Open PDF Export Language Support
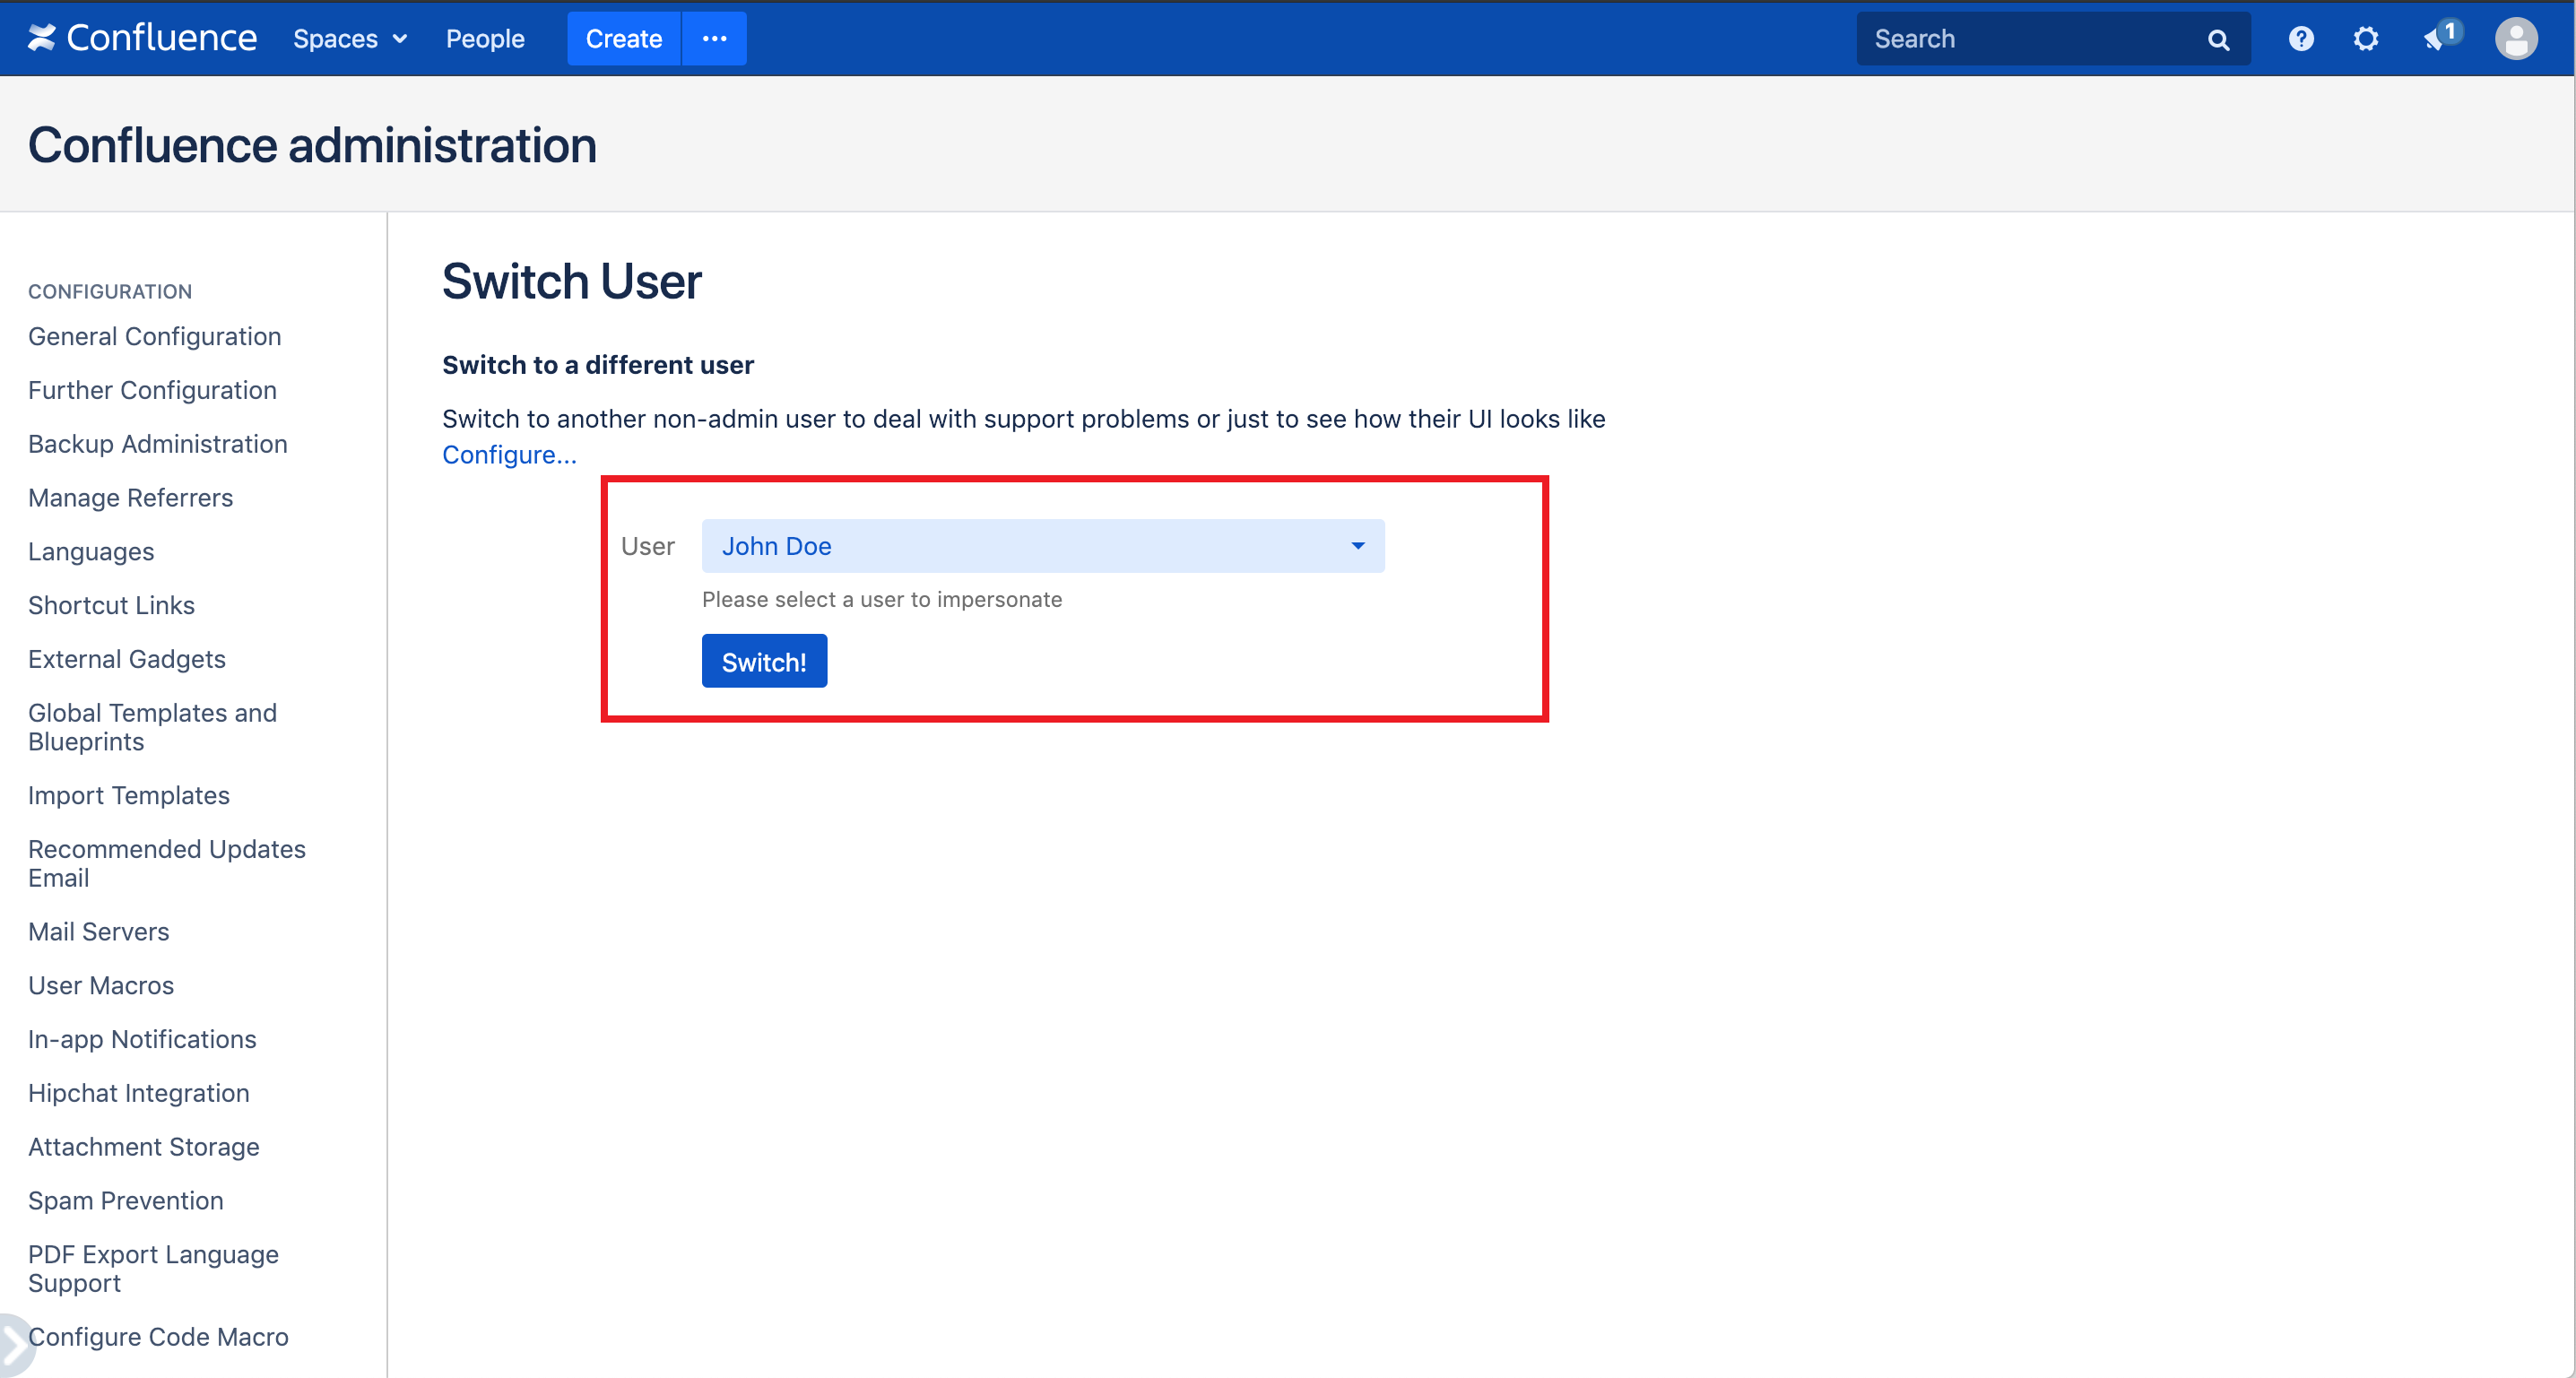The height and width of the screenshot is (1378, 2576). 153,1268
